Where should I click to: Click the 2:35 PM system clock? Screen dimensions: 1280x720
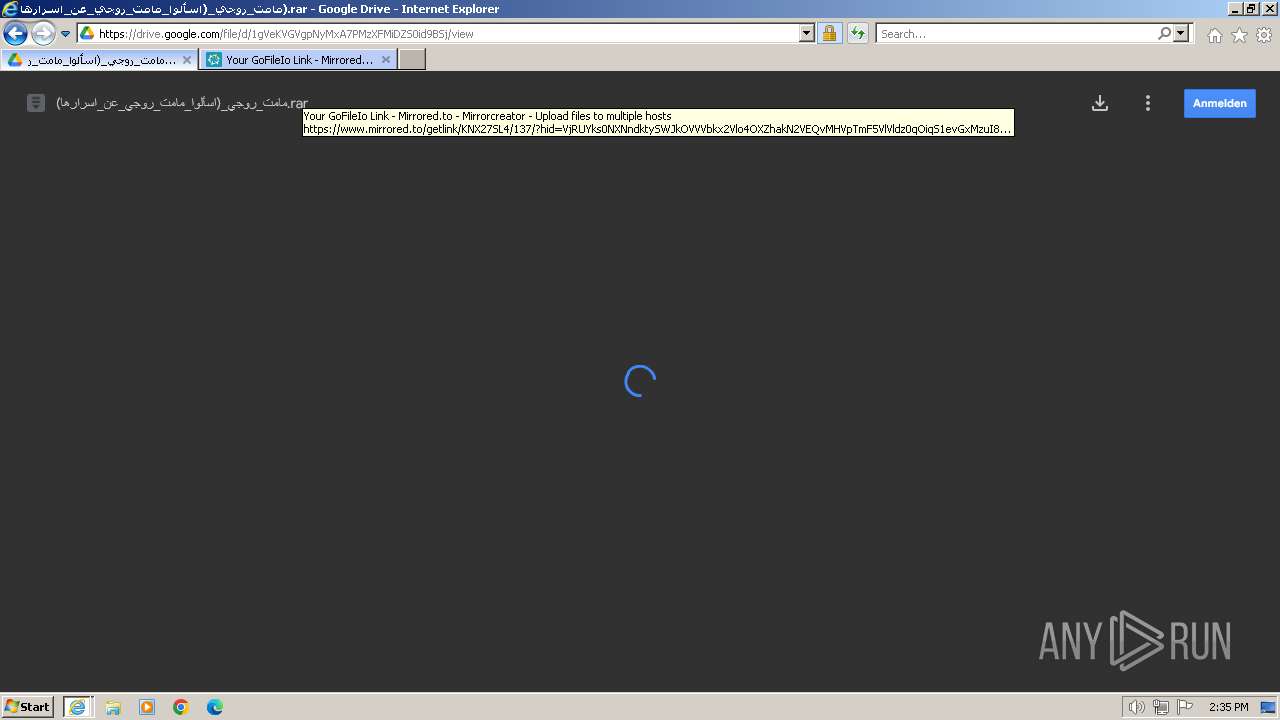pyautogui.click(x=1228, y=707)
